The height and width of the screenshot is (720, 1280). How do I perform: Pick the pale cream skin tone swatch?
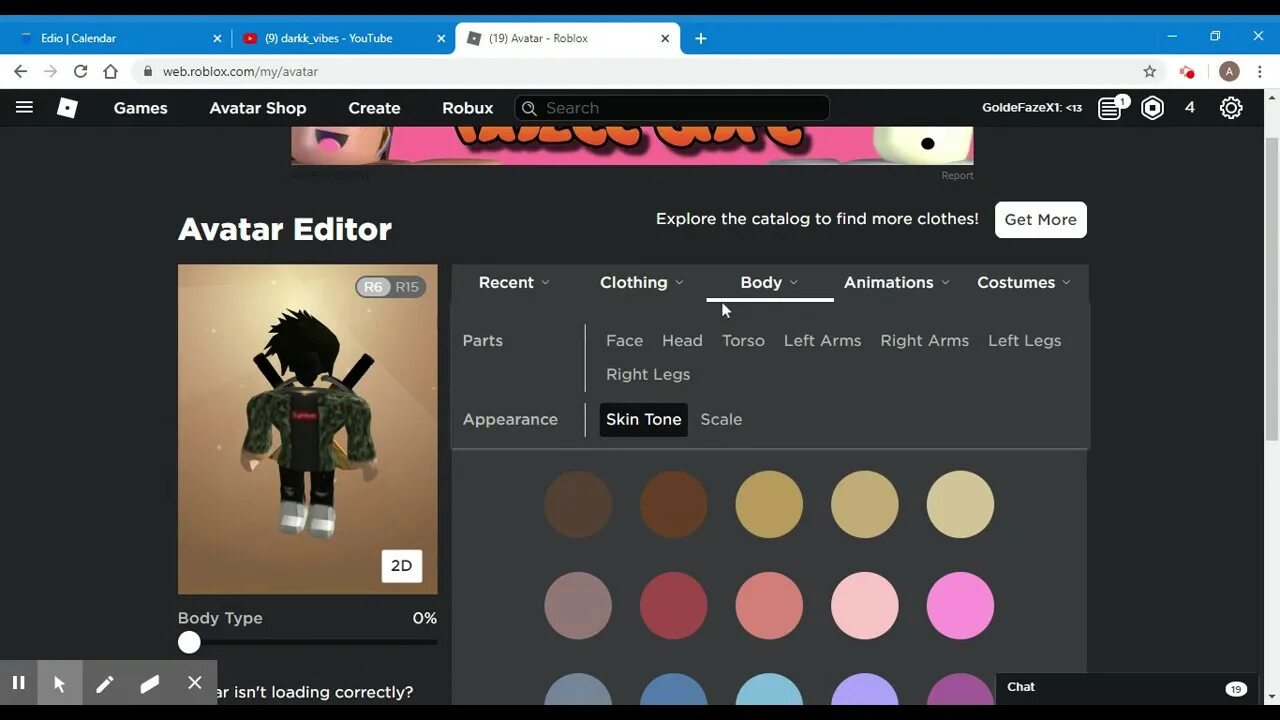(x=960, y=504)
